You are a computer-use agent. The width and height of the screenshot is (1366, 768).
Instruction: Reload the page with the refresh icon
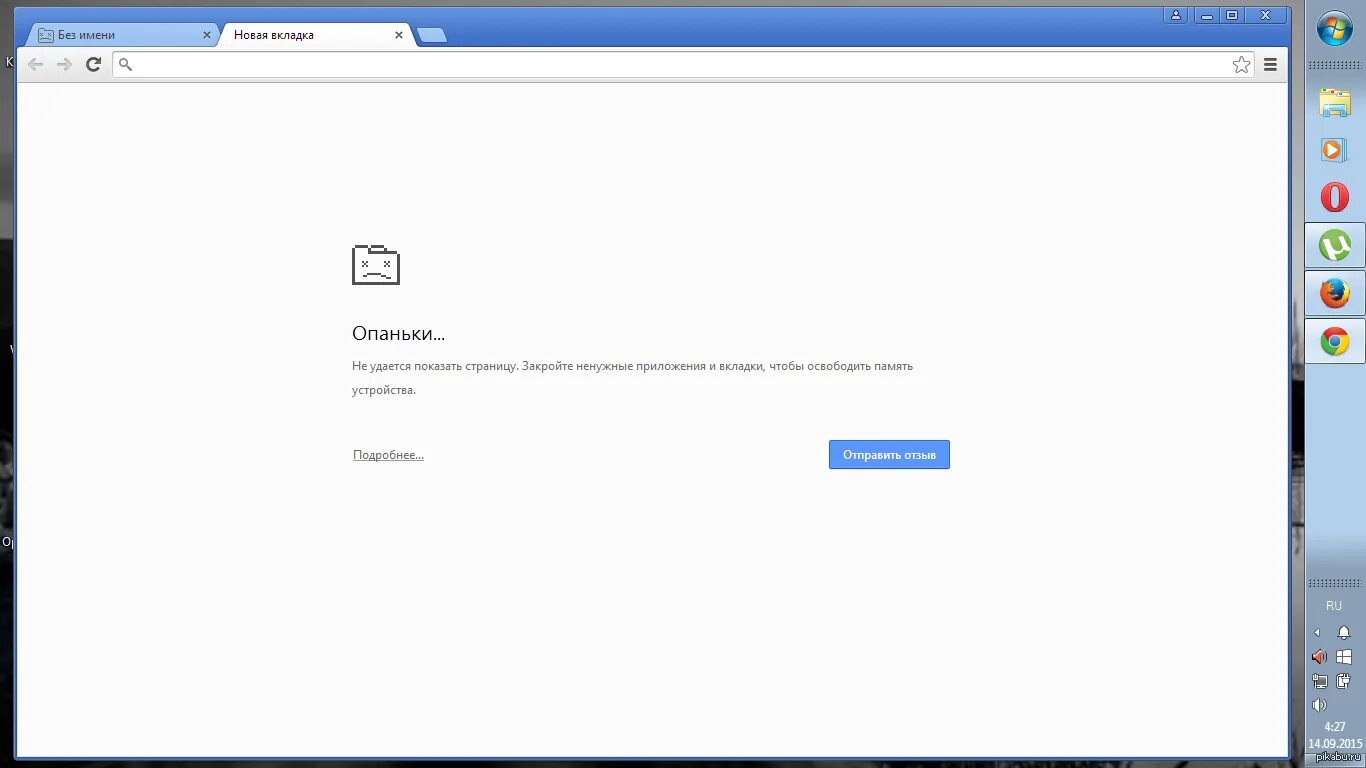pyautogui.click(x=93, y=65)
